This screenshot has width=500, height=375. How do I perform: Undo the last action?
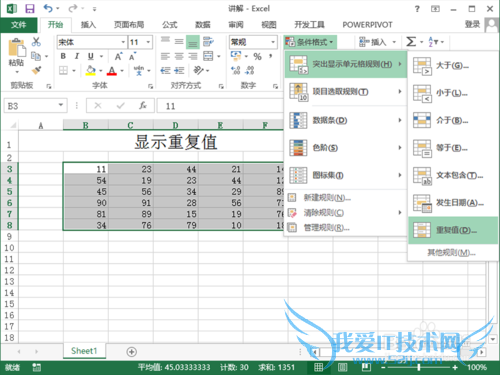(x=48, y=8)
